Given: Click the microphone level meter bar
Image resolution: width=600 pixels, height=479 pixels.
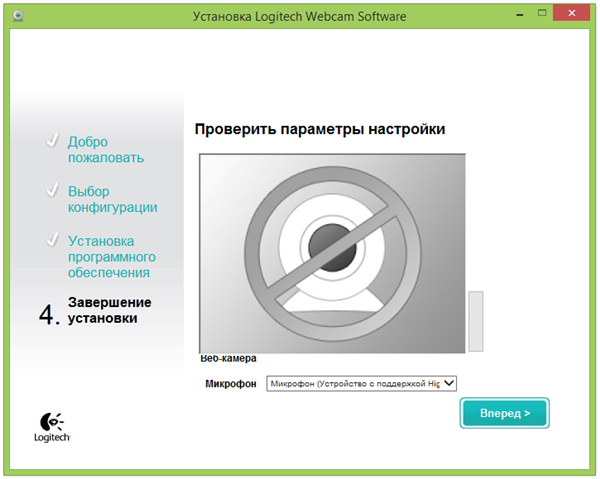Looking at the screenshot, I should point(476,321).
